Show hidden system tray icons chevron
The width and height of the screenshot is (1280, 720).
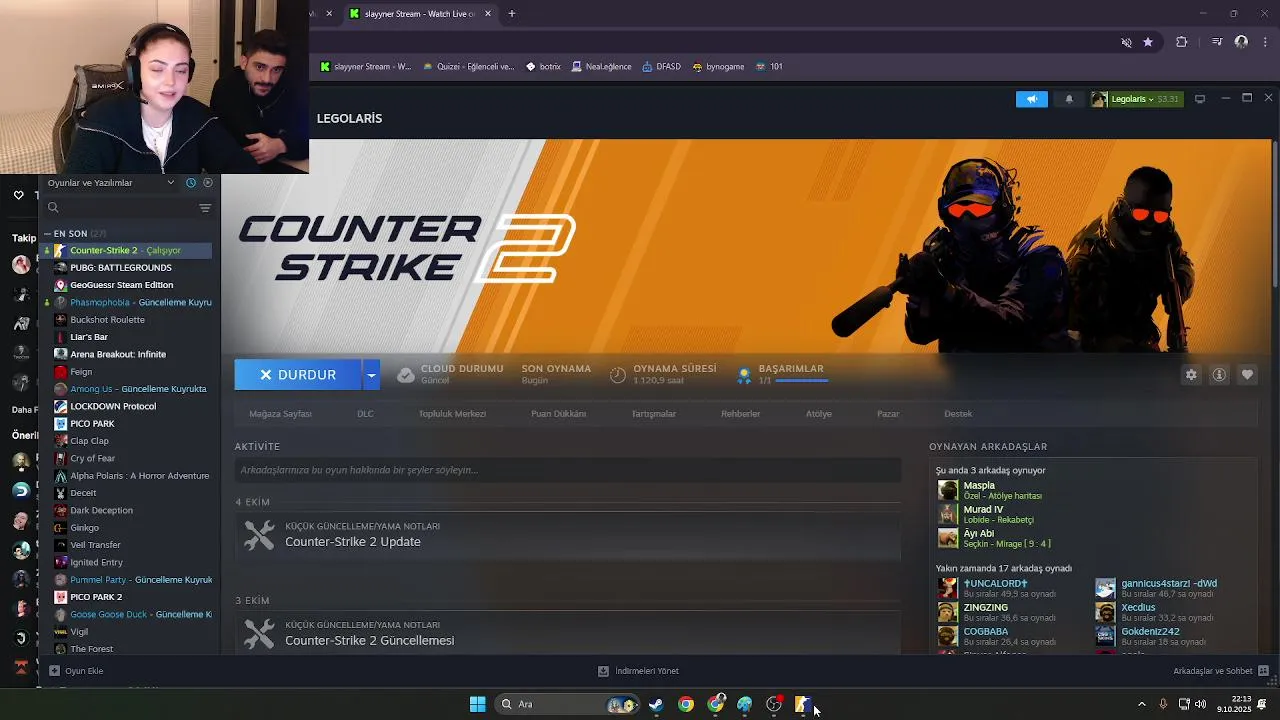1142,704
